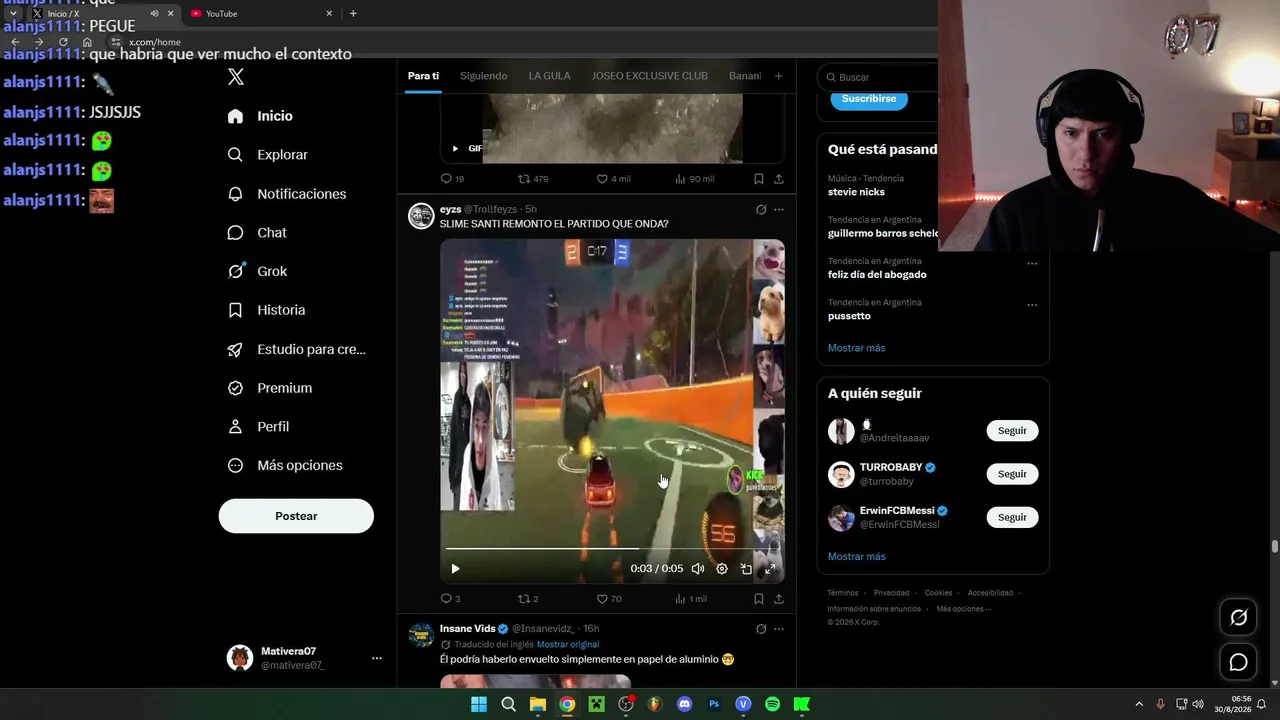Open Windows Start menu
Image resolution: width=1280 pixels, height=720 pixels.
pos(479,704)
